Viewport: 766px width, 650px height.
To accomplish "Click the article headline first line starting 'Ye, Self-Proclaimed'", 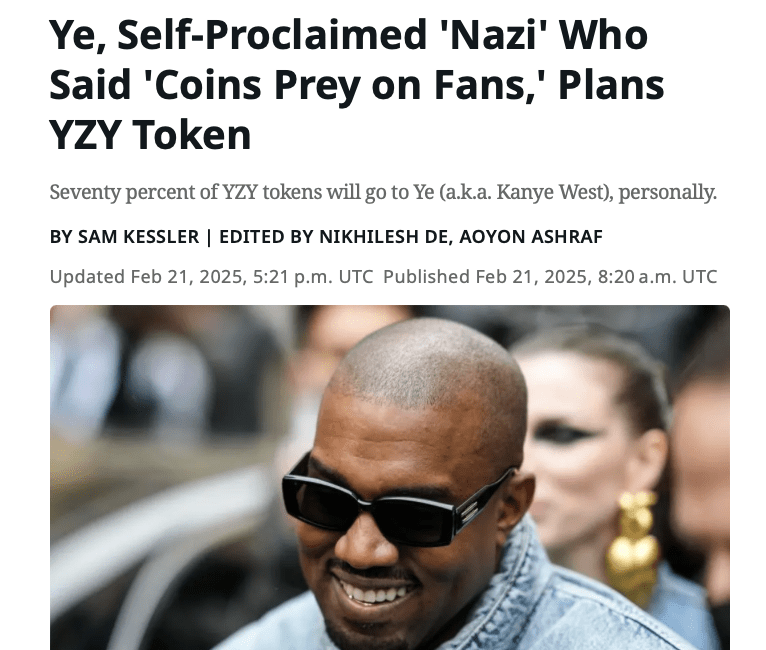I will click(348, 35).
